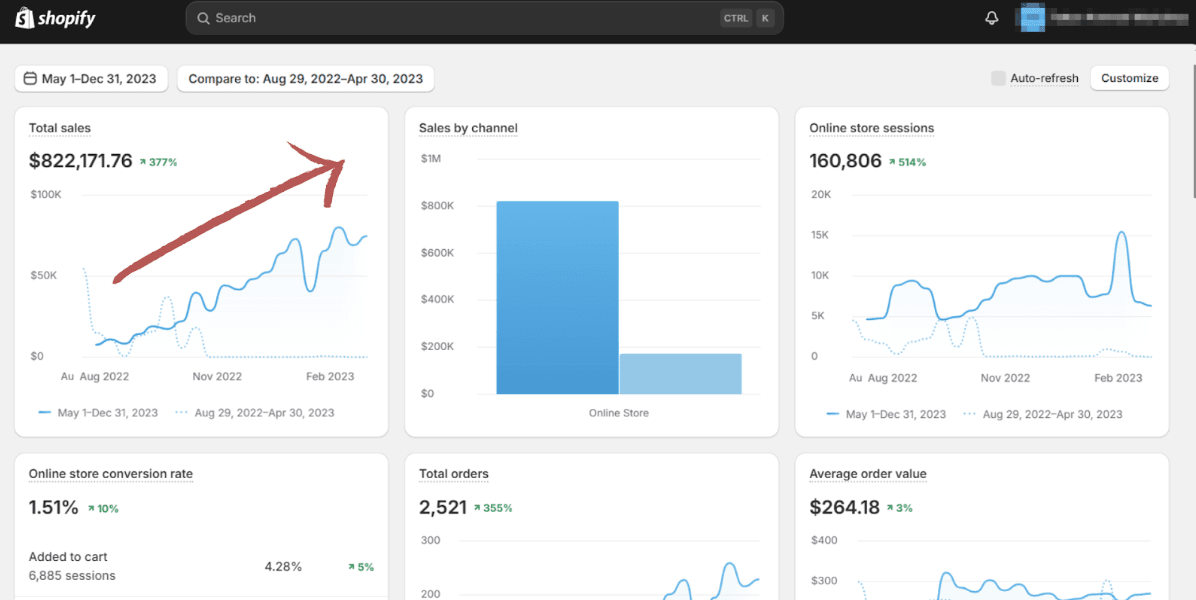Open the Total orders report
Viewport: 1196px width, 600px height.
tap(454, 474)
